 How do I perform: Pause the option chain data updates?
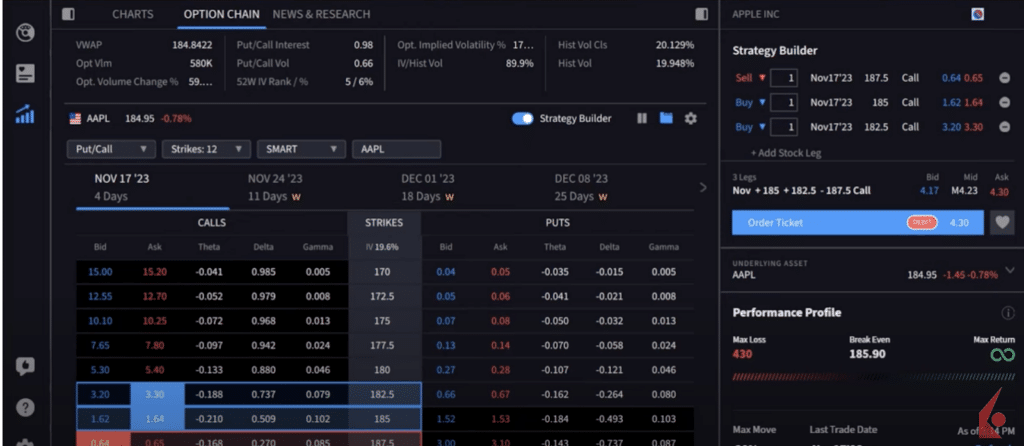[x=642, y=118]
